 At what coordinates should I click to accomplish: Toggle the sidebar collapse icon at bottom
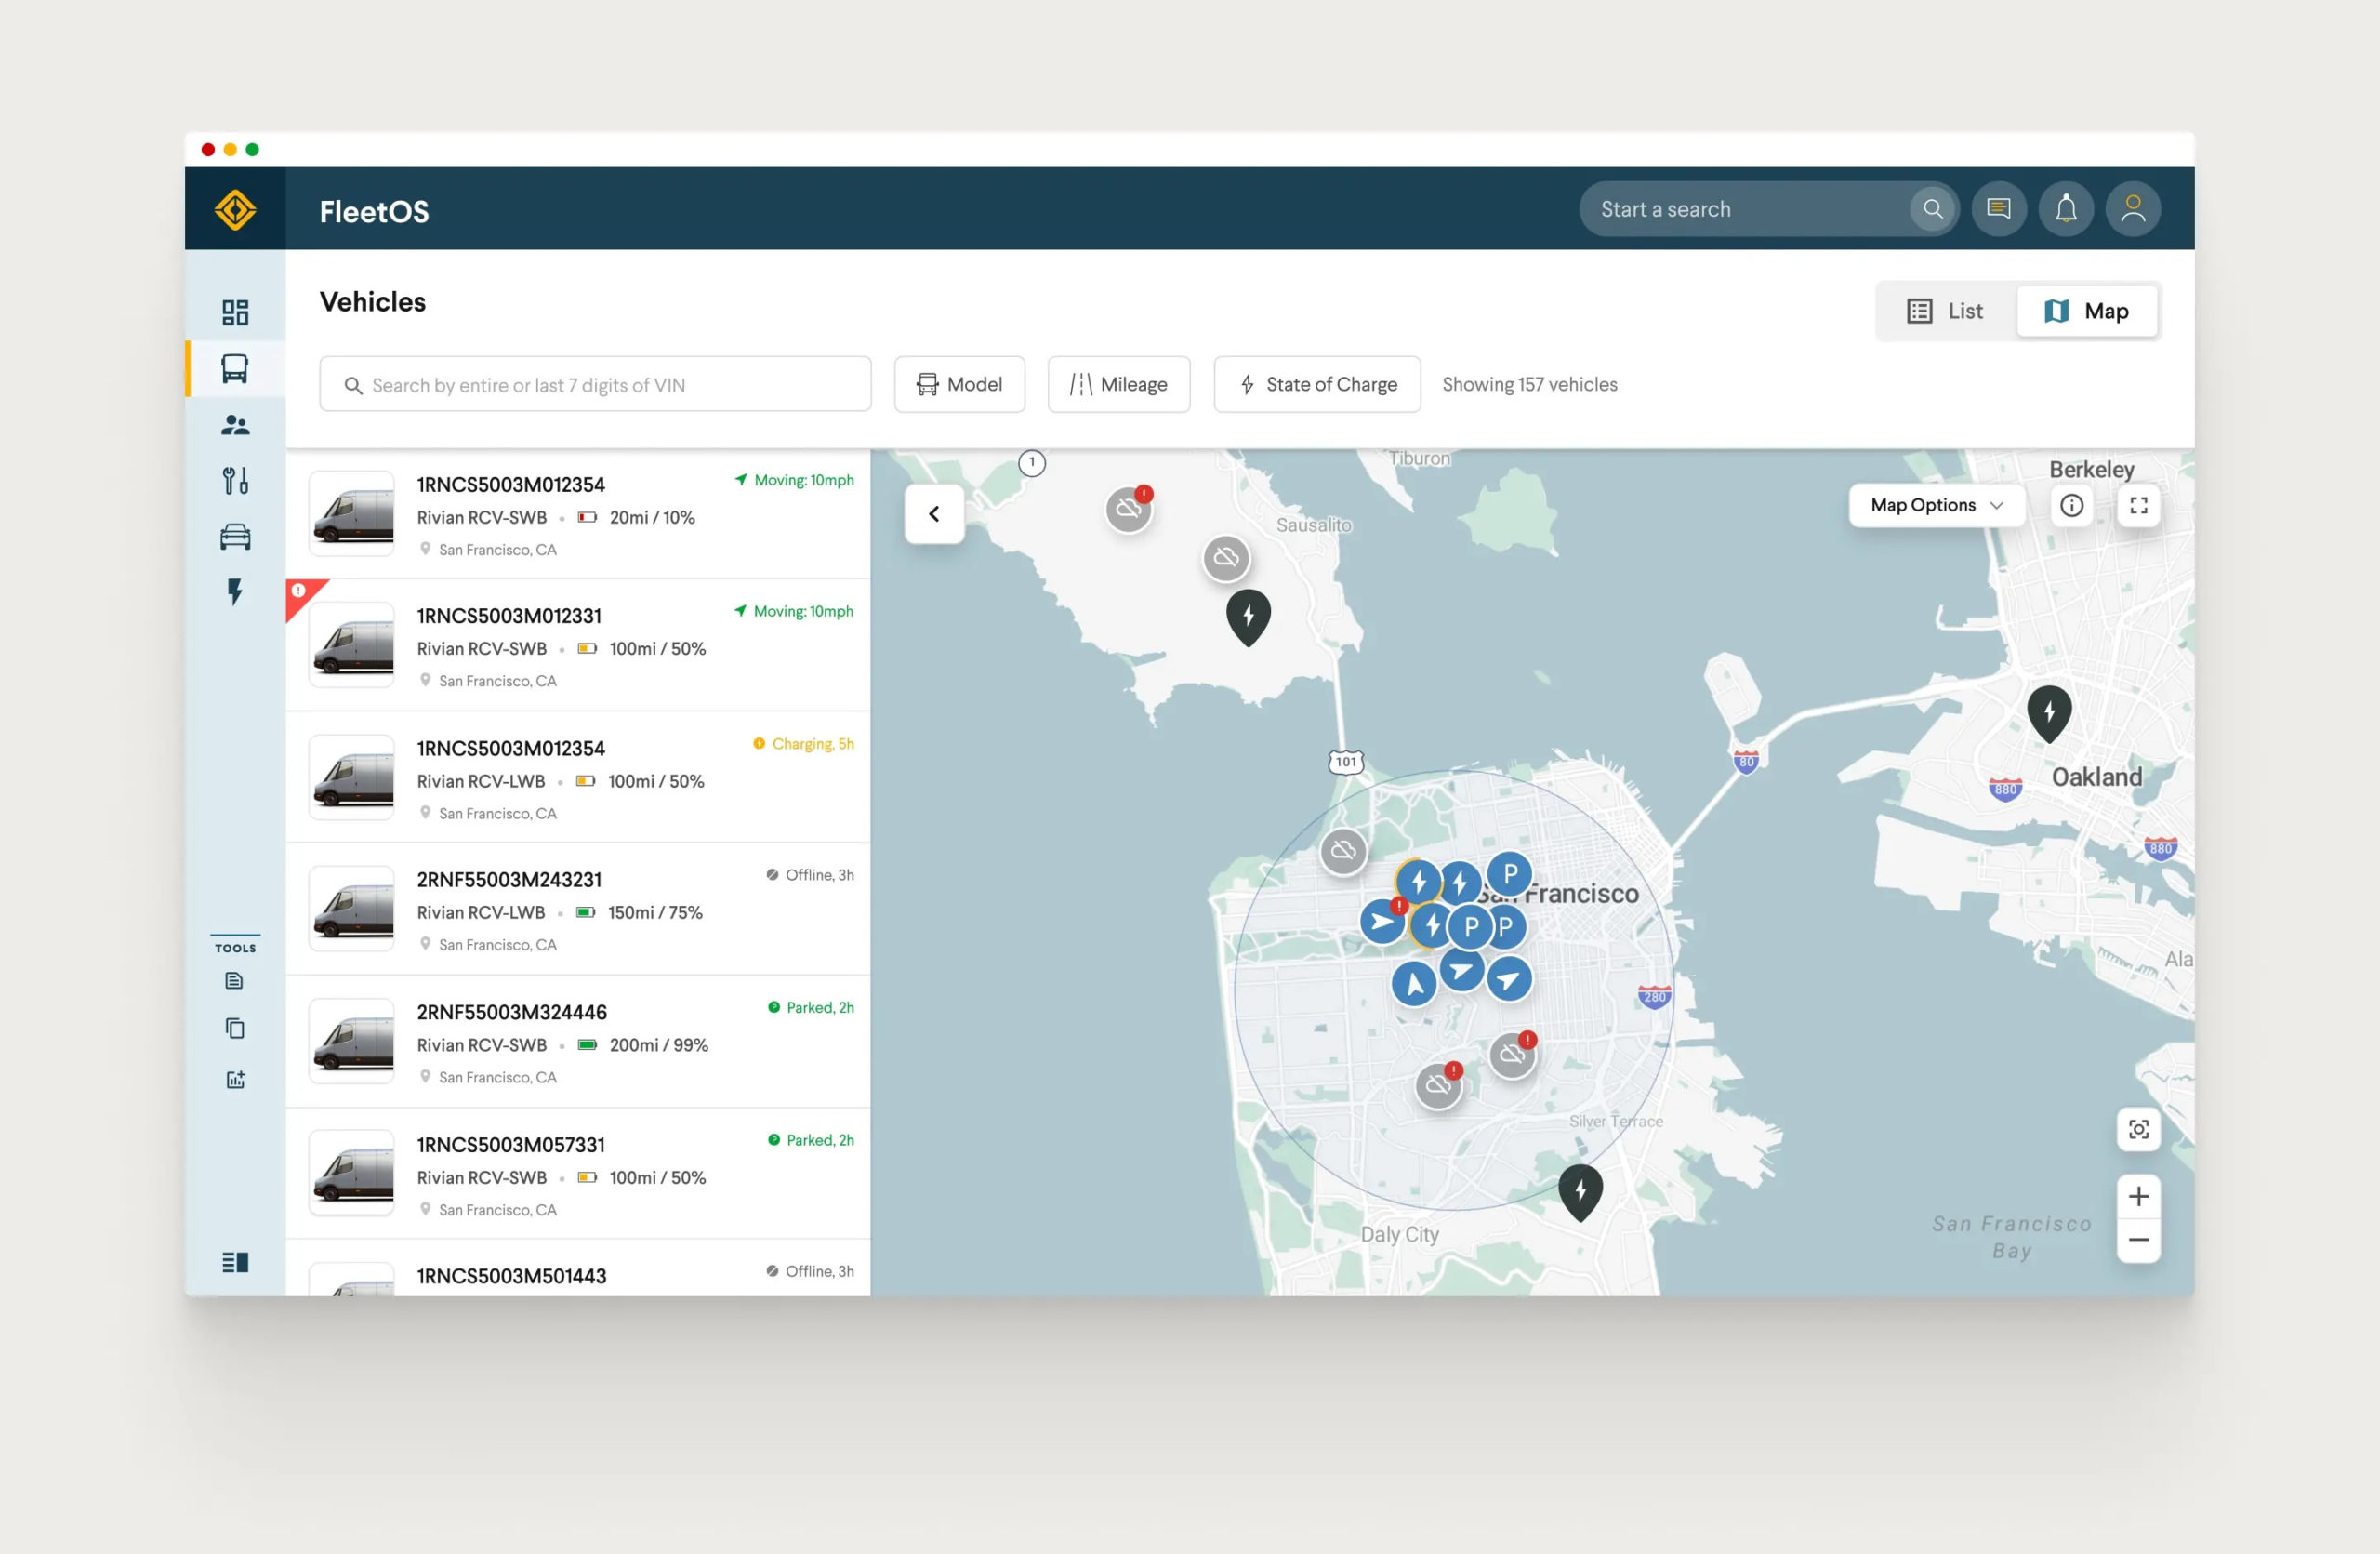click(x=235, y=1262)
